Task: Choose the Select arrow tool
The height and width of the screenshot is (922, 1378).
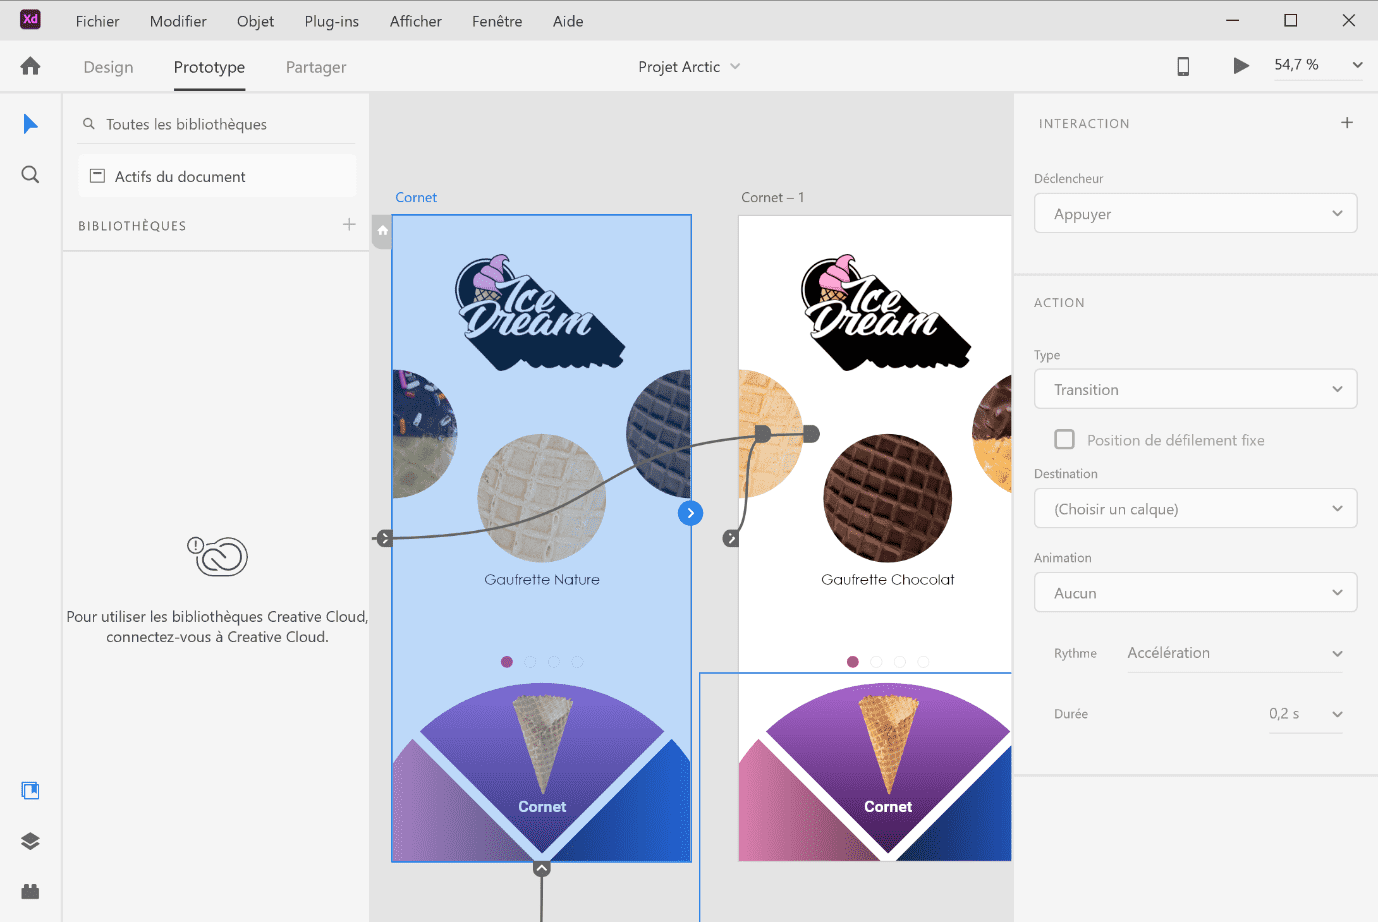Action: click(30, 124)
